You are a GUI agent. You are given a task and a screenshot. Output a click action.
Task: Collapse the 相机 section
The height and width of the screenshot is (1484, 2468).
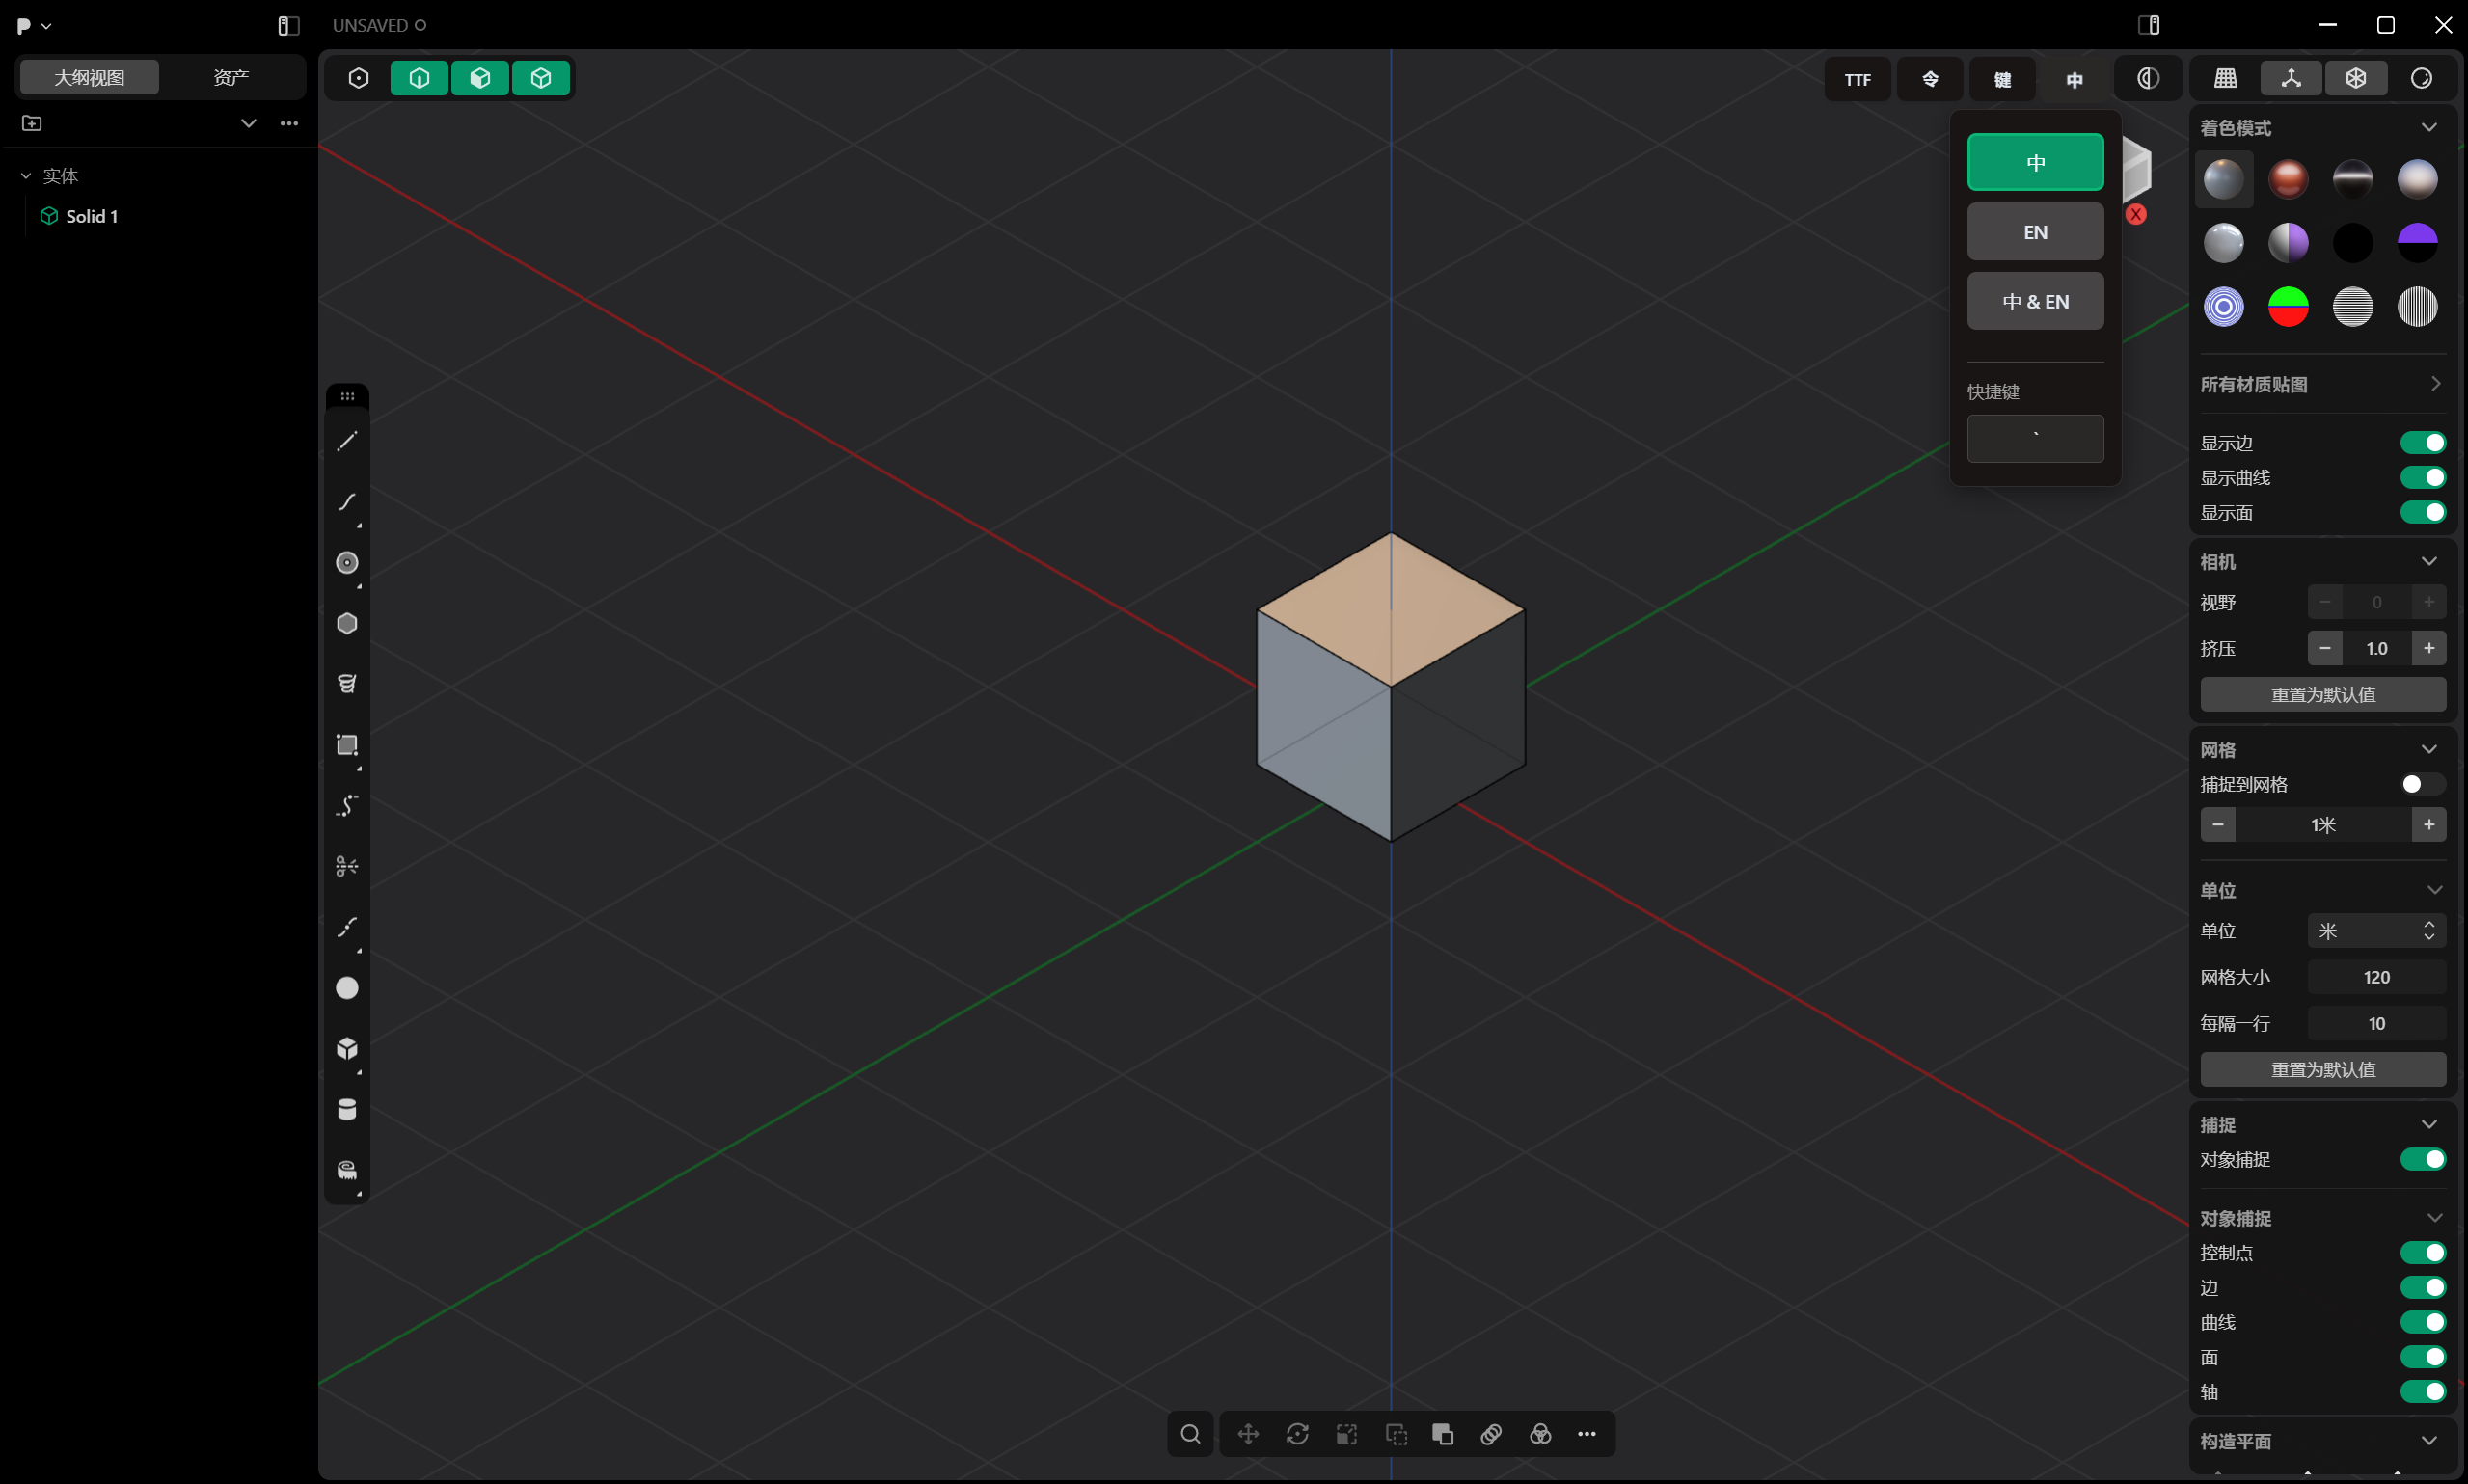click(x=2429, y=562)
